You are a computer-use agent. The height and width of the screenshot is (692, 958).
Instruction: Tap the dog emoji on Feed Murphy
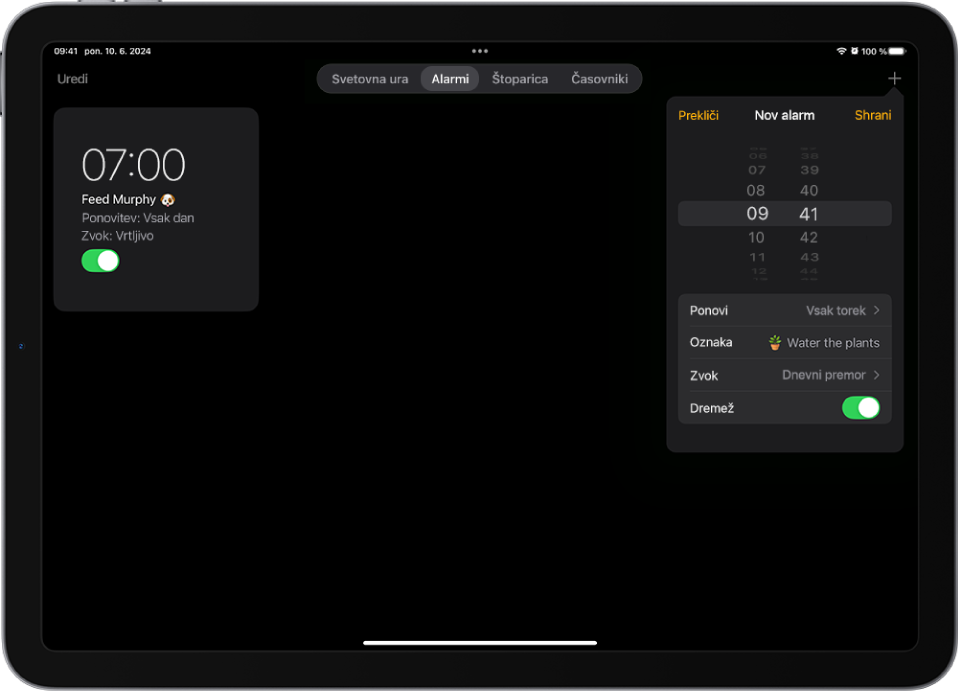[167, 200]
